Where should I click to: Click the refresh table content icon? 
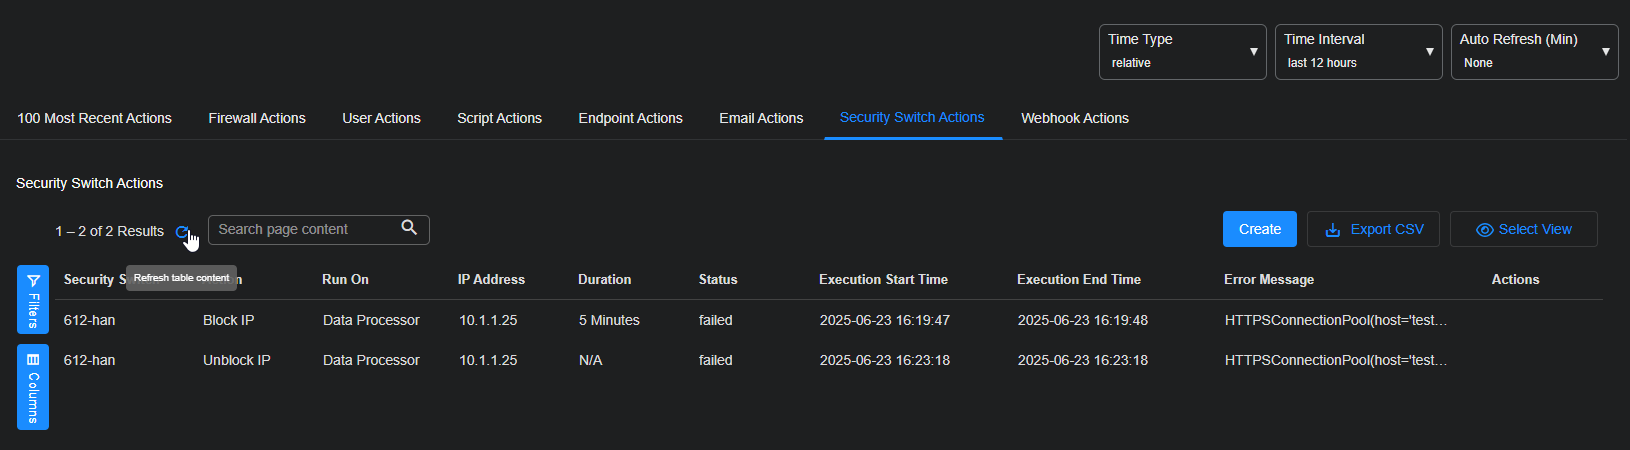(x=182, y=232)
